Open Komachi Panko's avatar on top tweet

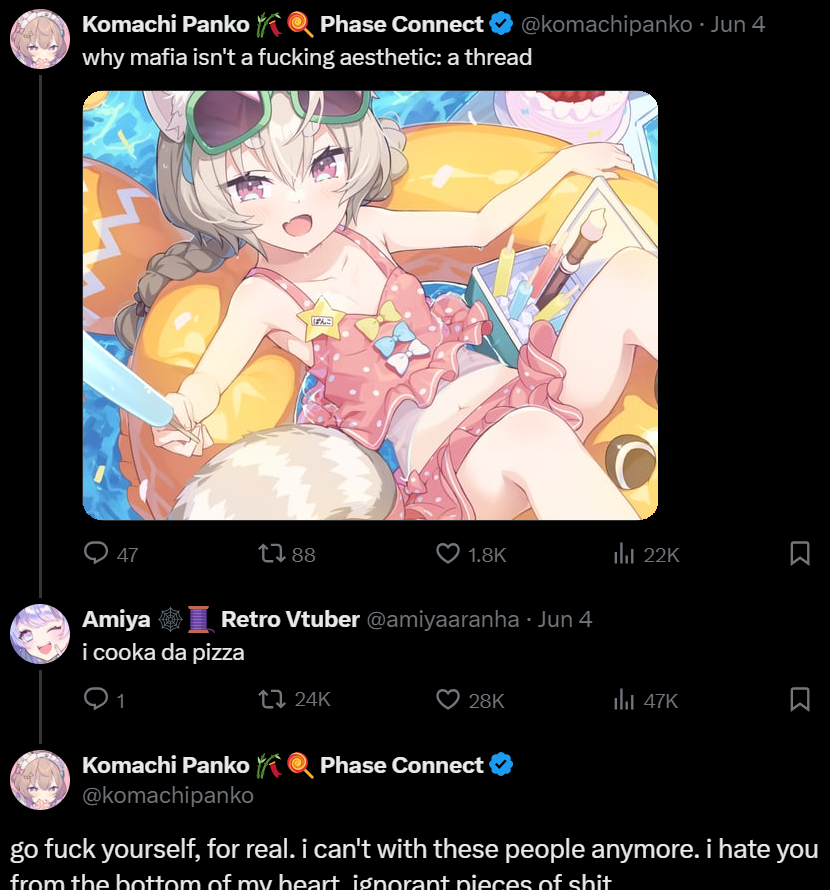coord(40,39)
